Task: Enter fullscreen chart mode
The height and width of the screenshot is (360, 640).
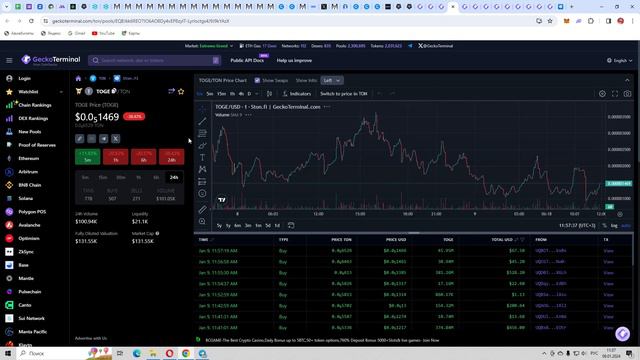Action: pyautogui.click(x=615, y=94)
